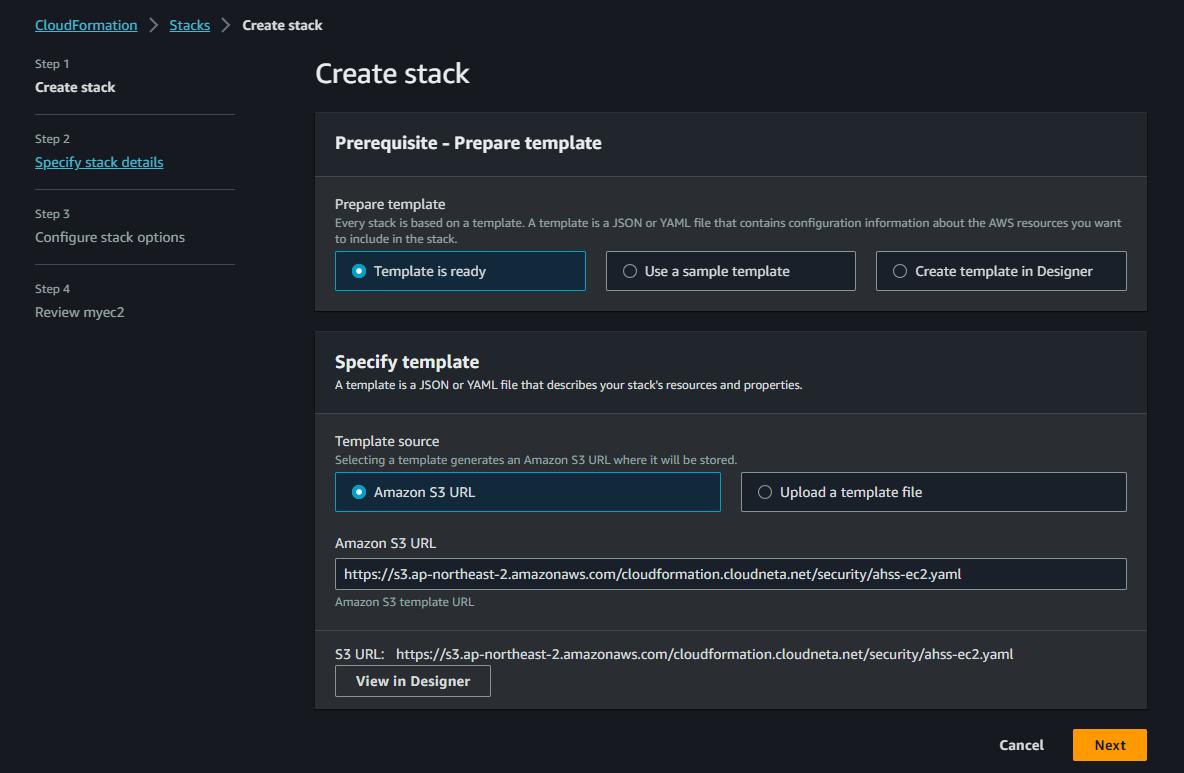Cancel the stack creation
The height and width of the screenshot is (773, 1184).
(x=1021, y=745)
